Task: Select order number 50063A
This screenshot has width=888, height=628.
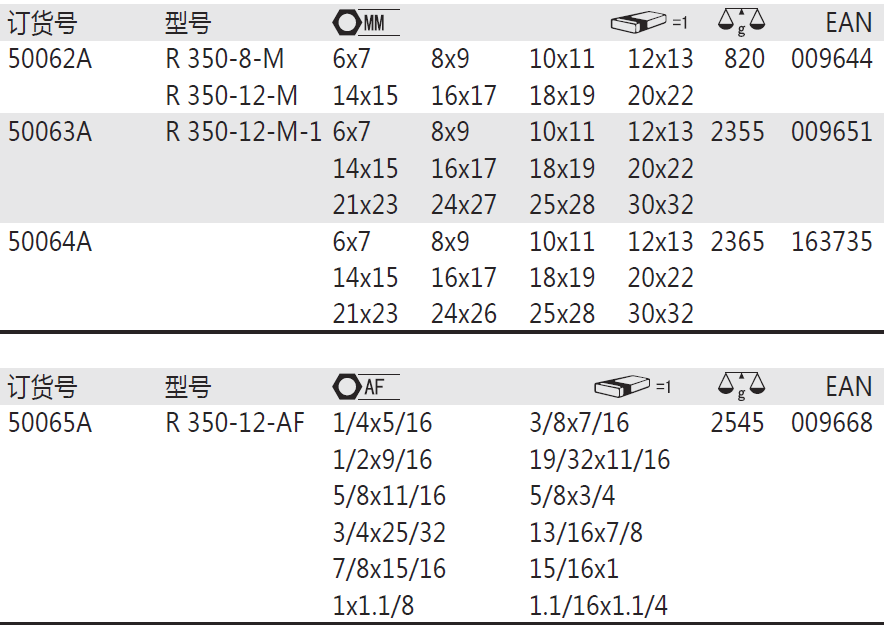Action: tap(50, 132)
